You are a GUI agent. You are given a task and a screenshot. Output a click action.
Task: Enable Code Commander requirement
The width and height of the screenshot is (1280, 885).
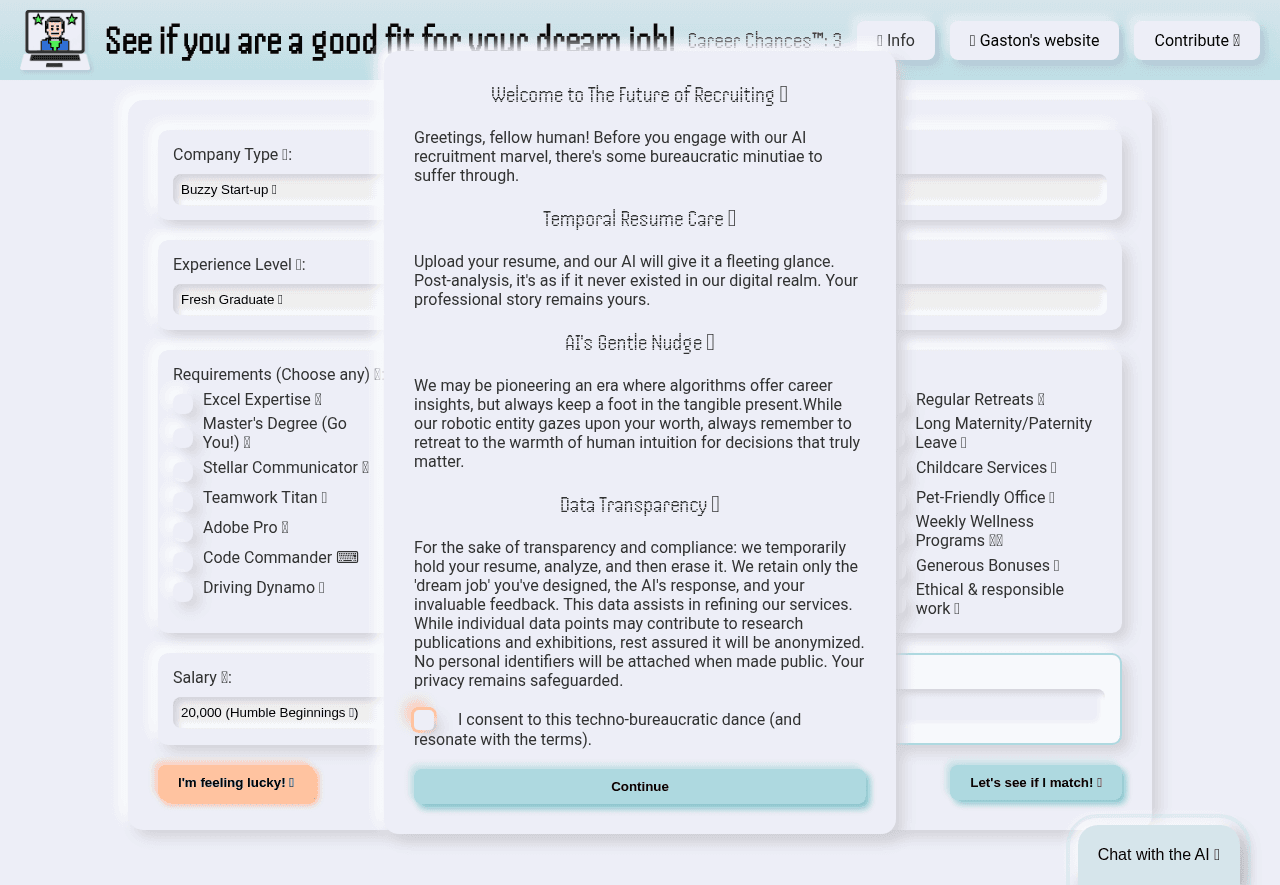pos(182,559)
